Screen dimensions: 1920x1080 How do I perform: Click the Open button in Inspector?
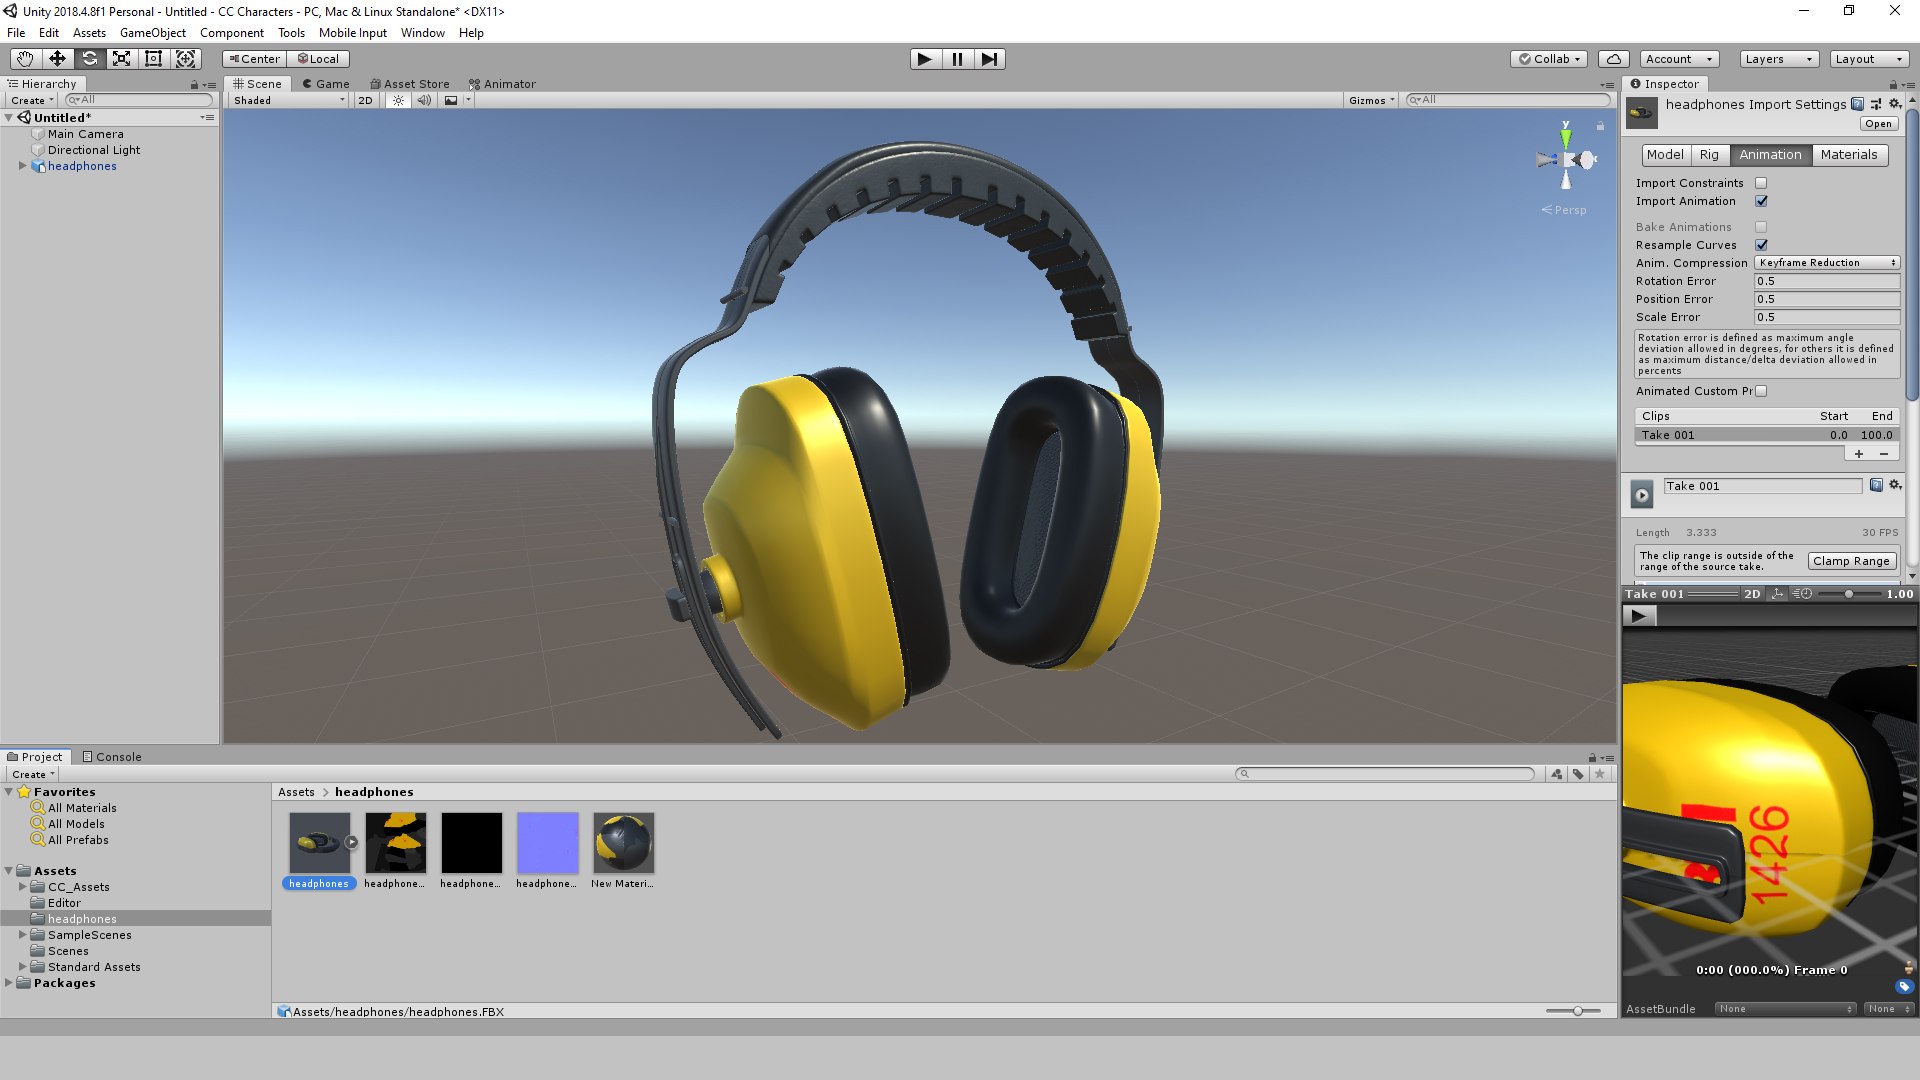click(x=1878, y=124)
